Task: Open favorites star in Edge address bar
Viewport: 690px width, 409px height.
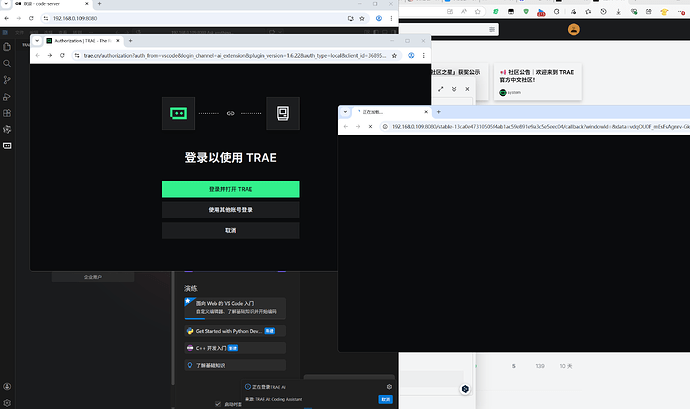Action: (x=477, y=12)
